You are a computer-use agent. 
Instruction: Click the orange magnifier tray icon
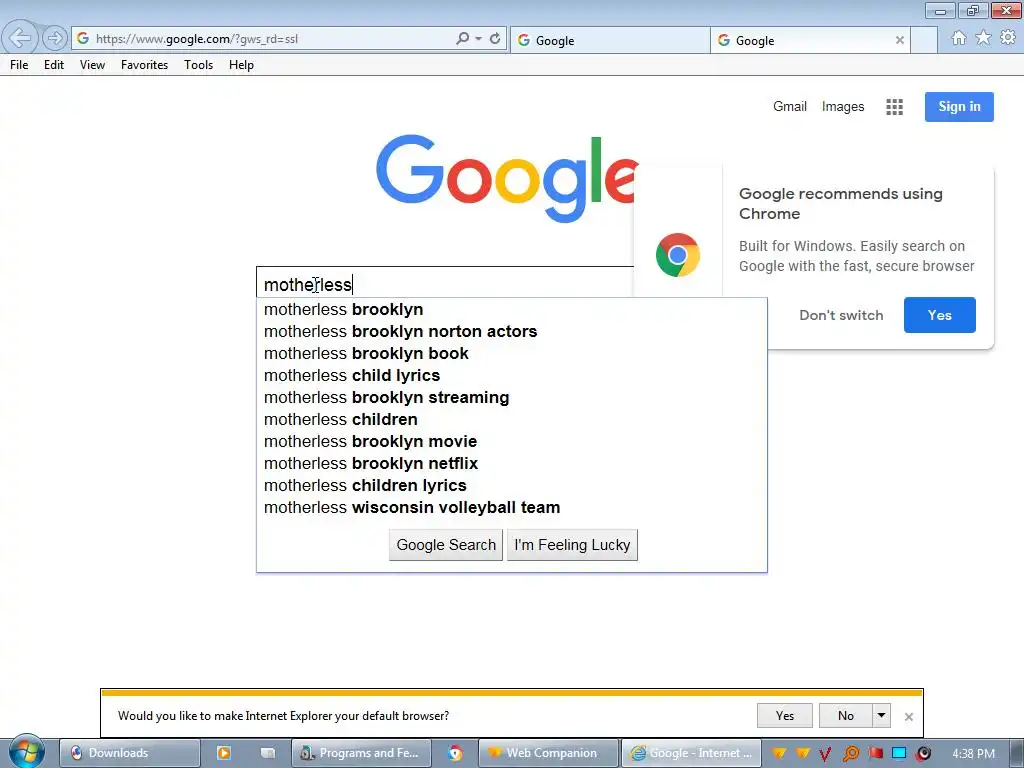click(850, 754)
